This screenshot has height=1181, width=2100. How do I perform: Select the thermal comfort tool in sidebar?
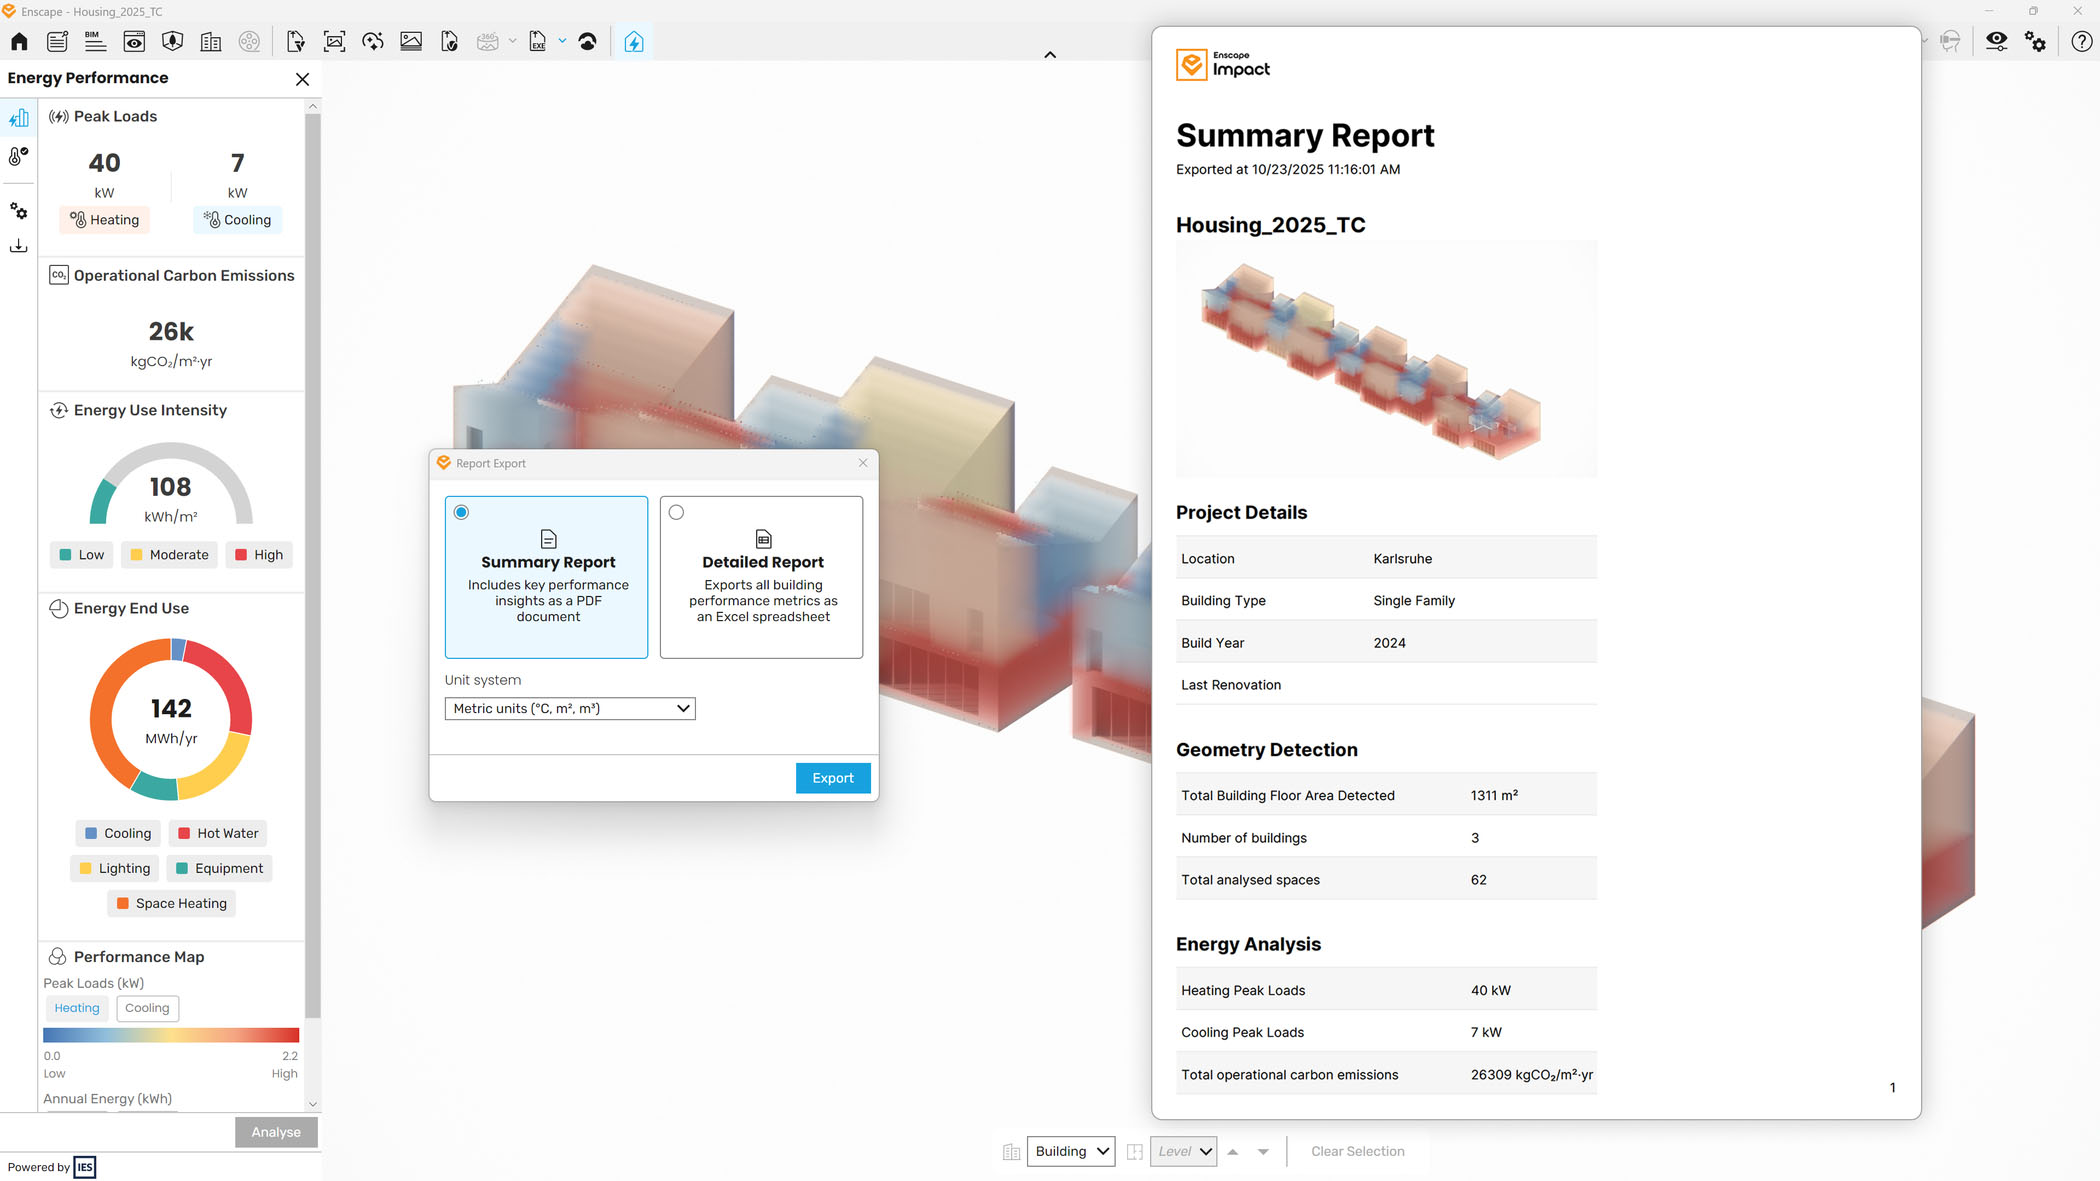click(x=18, y=156)
